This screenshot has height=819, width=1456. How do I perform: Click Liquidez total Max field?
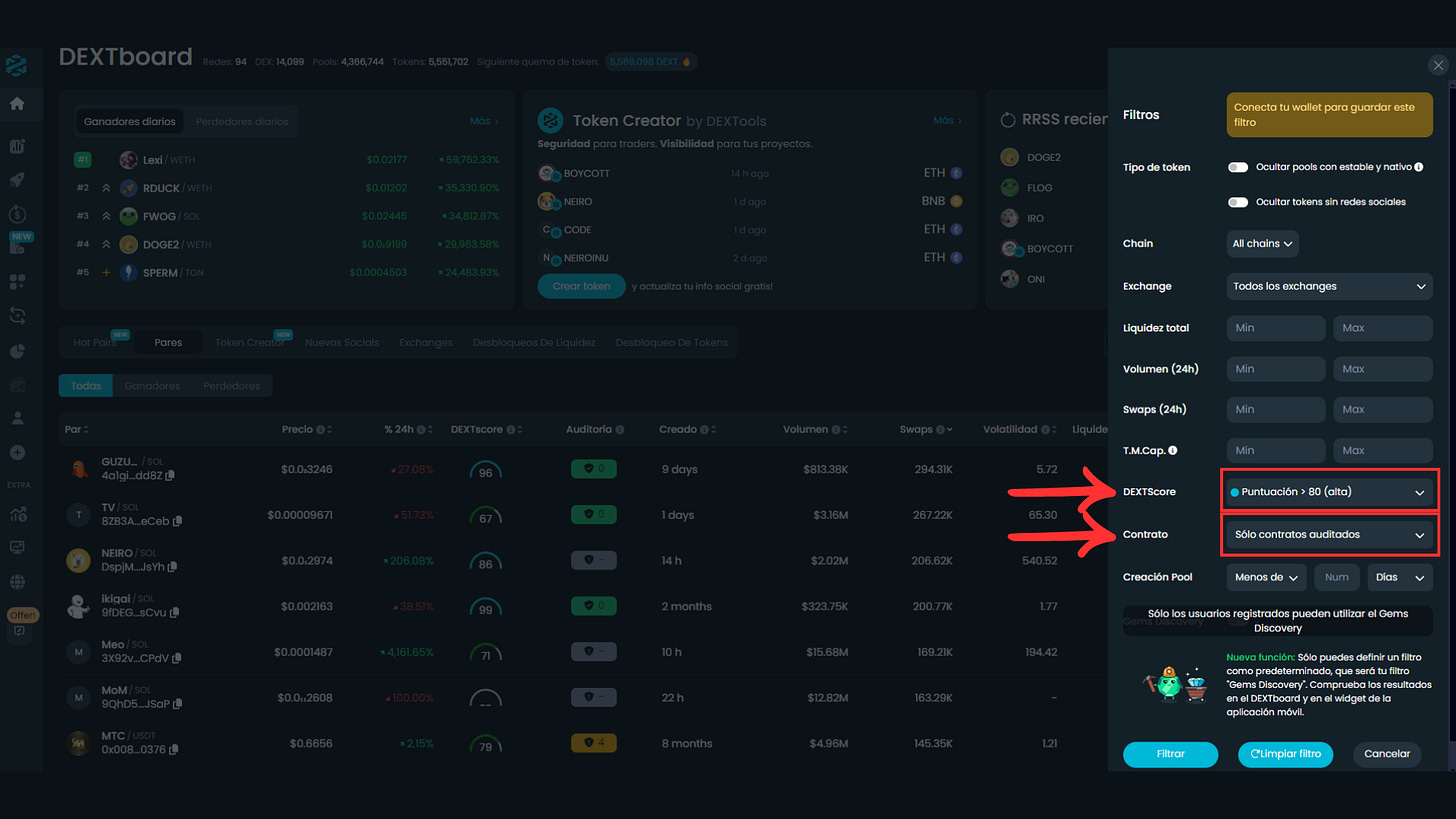[x=1383, y=328]
